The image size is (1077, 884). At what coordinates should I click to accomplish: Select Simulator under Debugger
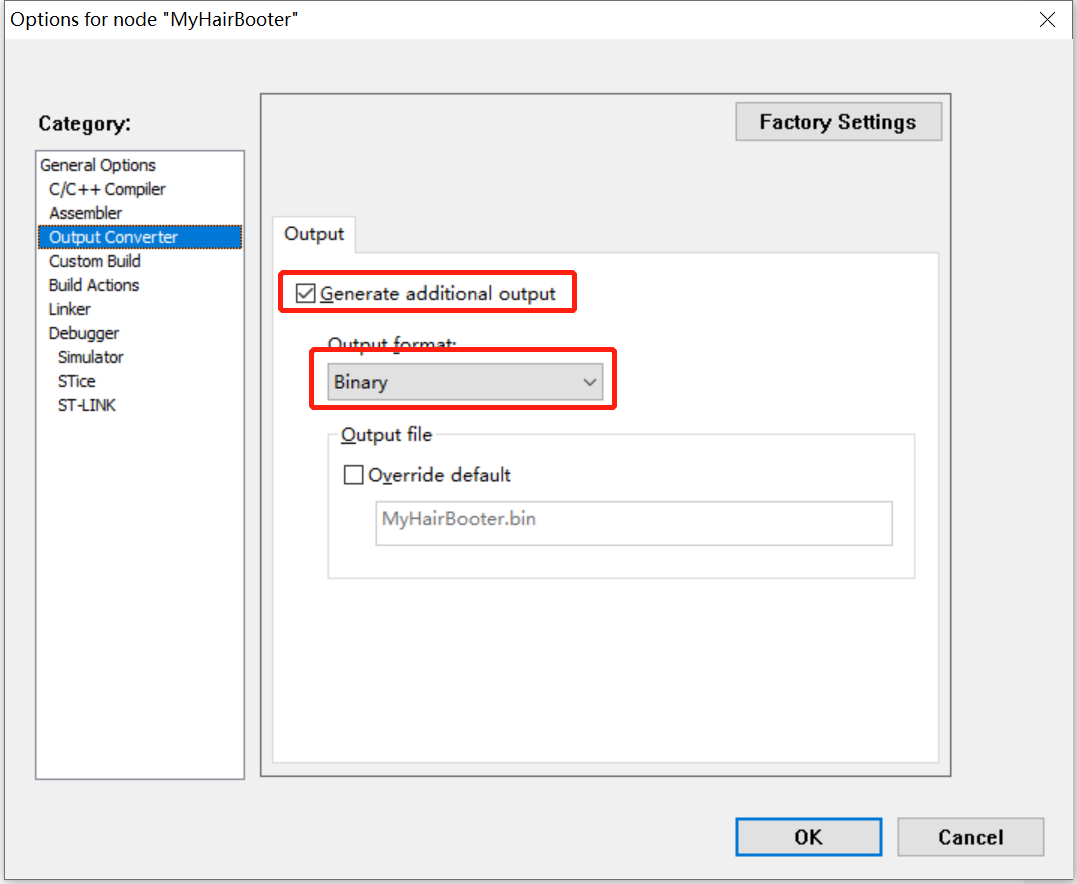[x=91, y=357]
